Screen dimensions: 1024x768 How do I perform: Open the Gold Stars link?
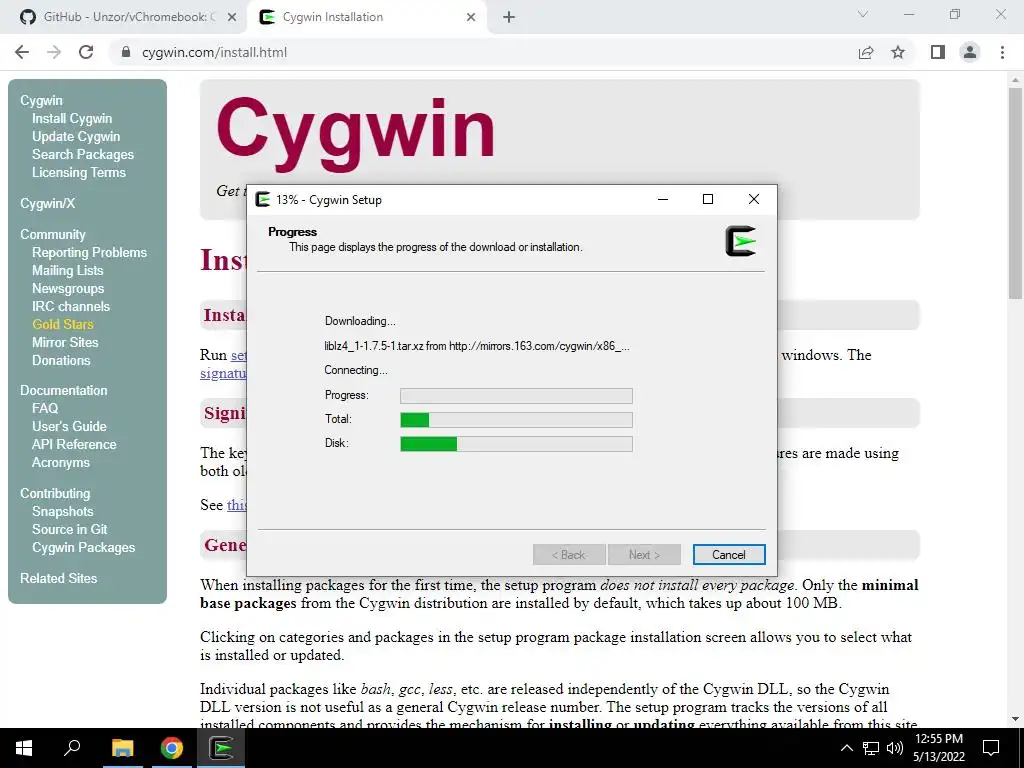[x=63, y=324]
